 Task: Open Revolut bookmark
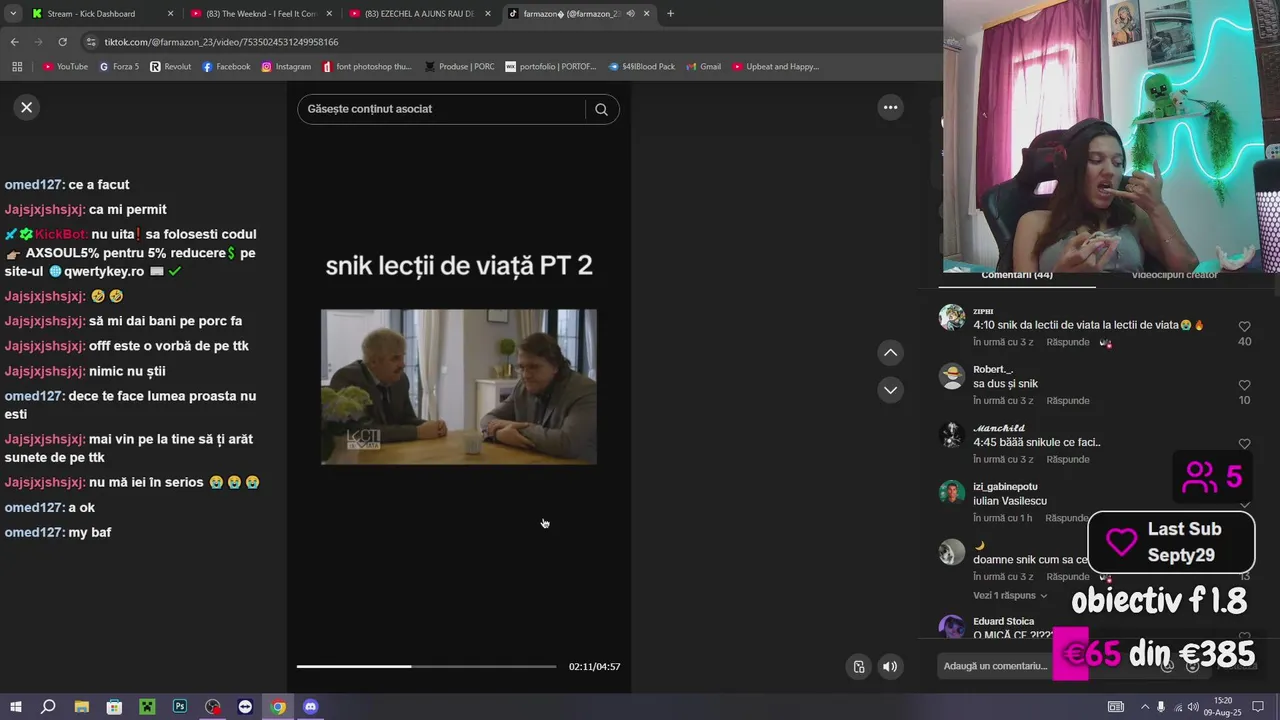pos(170,67)
